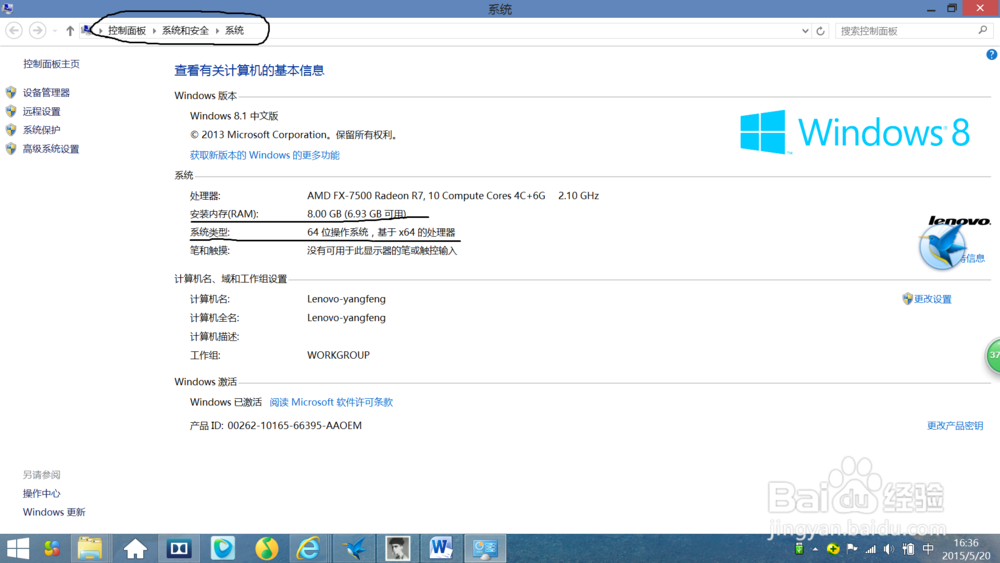The height and width of the screenshot is (563, 1000).
Task: Refresh the address bar view
Action: click(821, 31)
